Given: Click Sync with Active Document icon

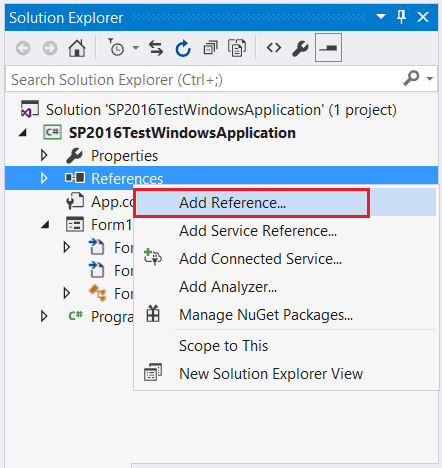Looking at the screenshot, I should [x=156, y=48].
